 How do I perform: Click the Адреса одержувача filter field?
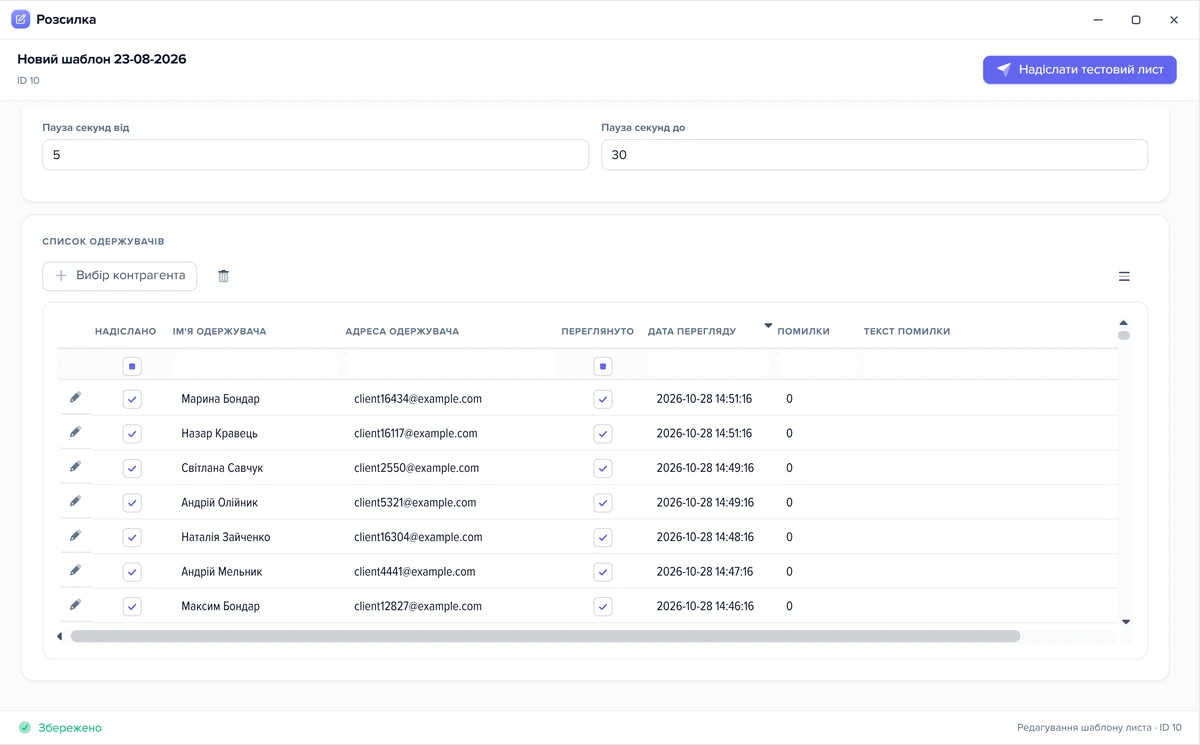[450, 366]
